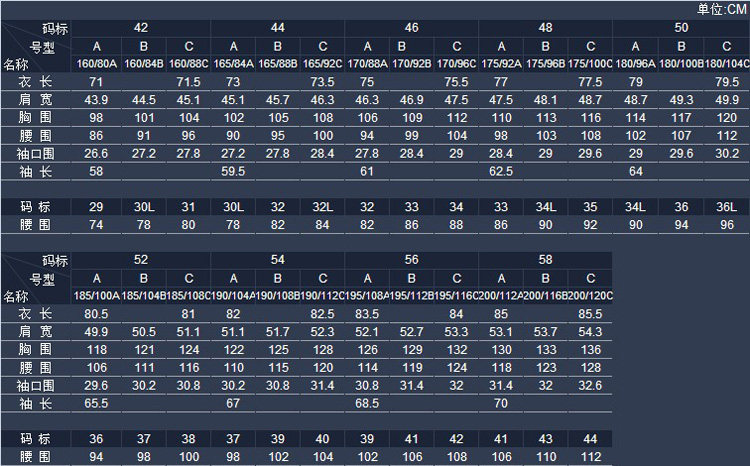Viewport: 750px width, 466px height.
Task: Select sleeve length value 62.5
Action: click(x=501, y=171)
